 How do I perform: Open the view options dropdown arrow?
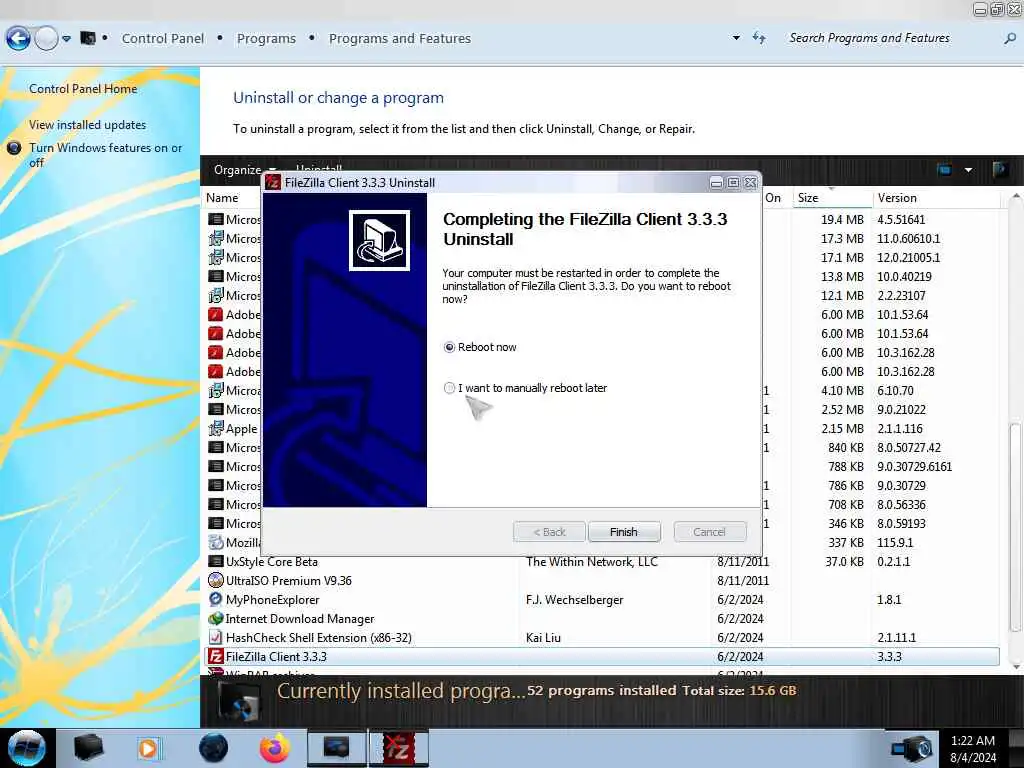tap(968, 170)
